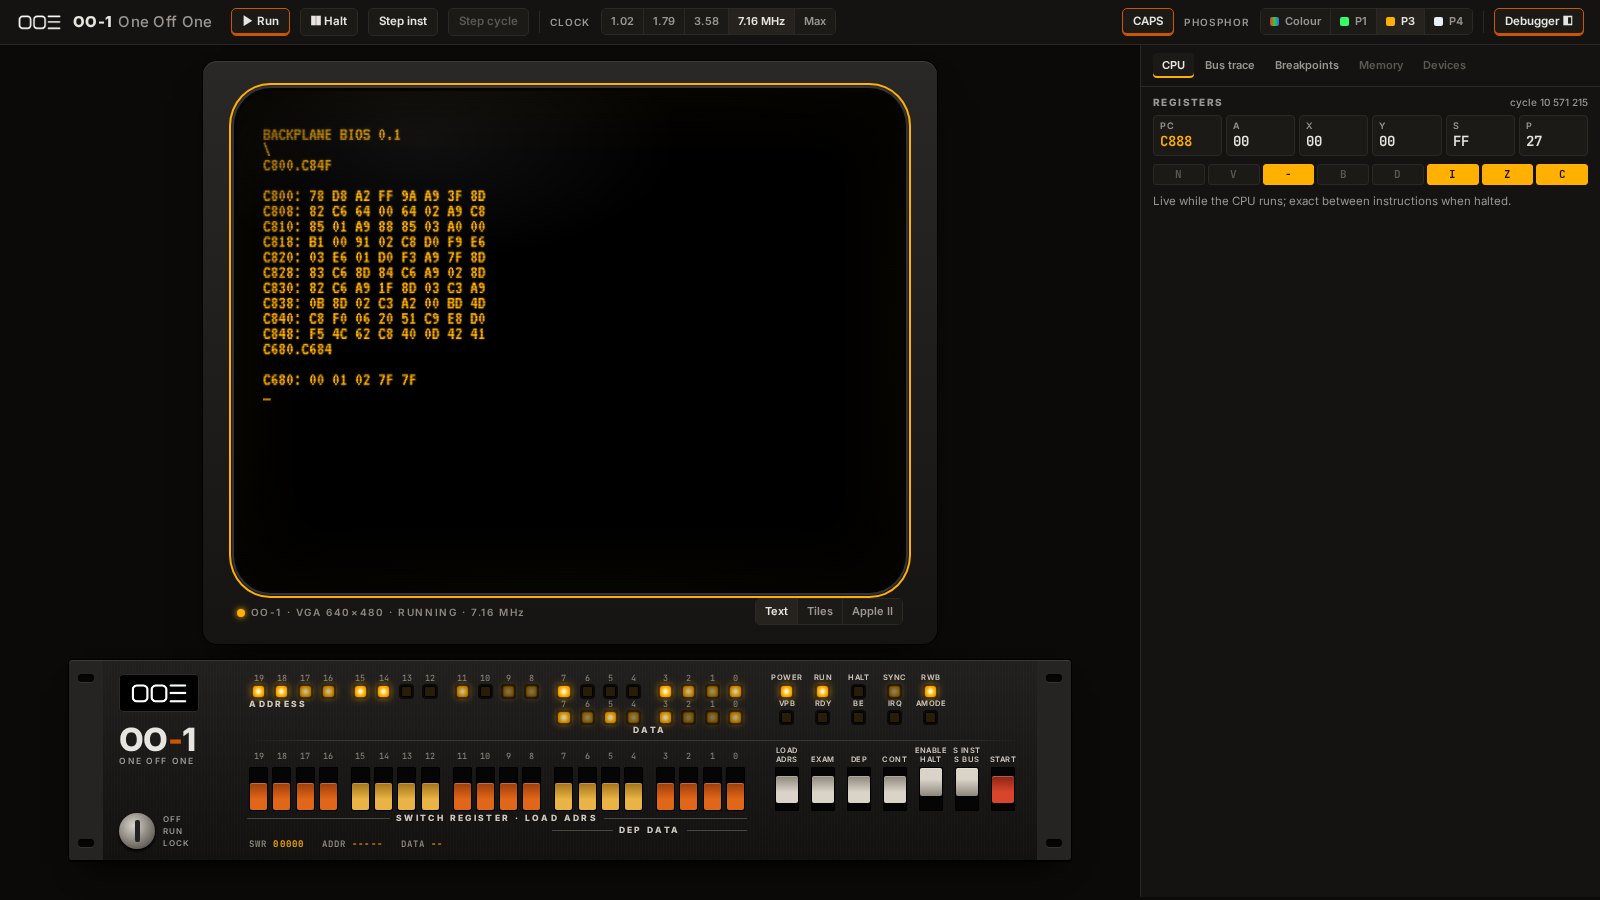Toggle the CAPS lock button

coord(1148,21)
